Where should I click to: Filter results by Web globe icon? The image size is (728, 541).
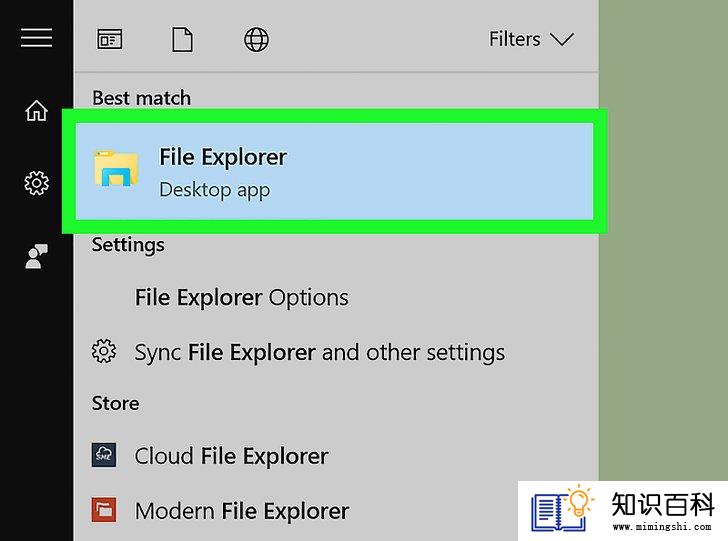point(256,39)
